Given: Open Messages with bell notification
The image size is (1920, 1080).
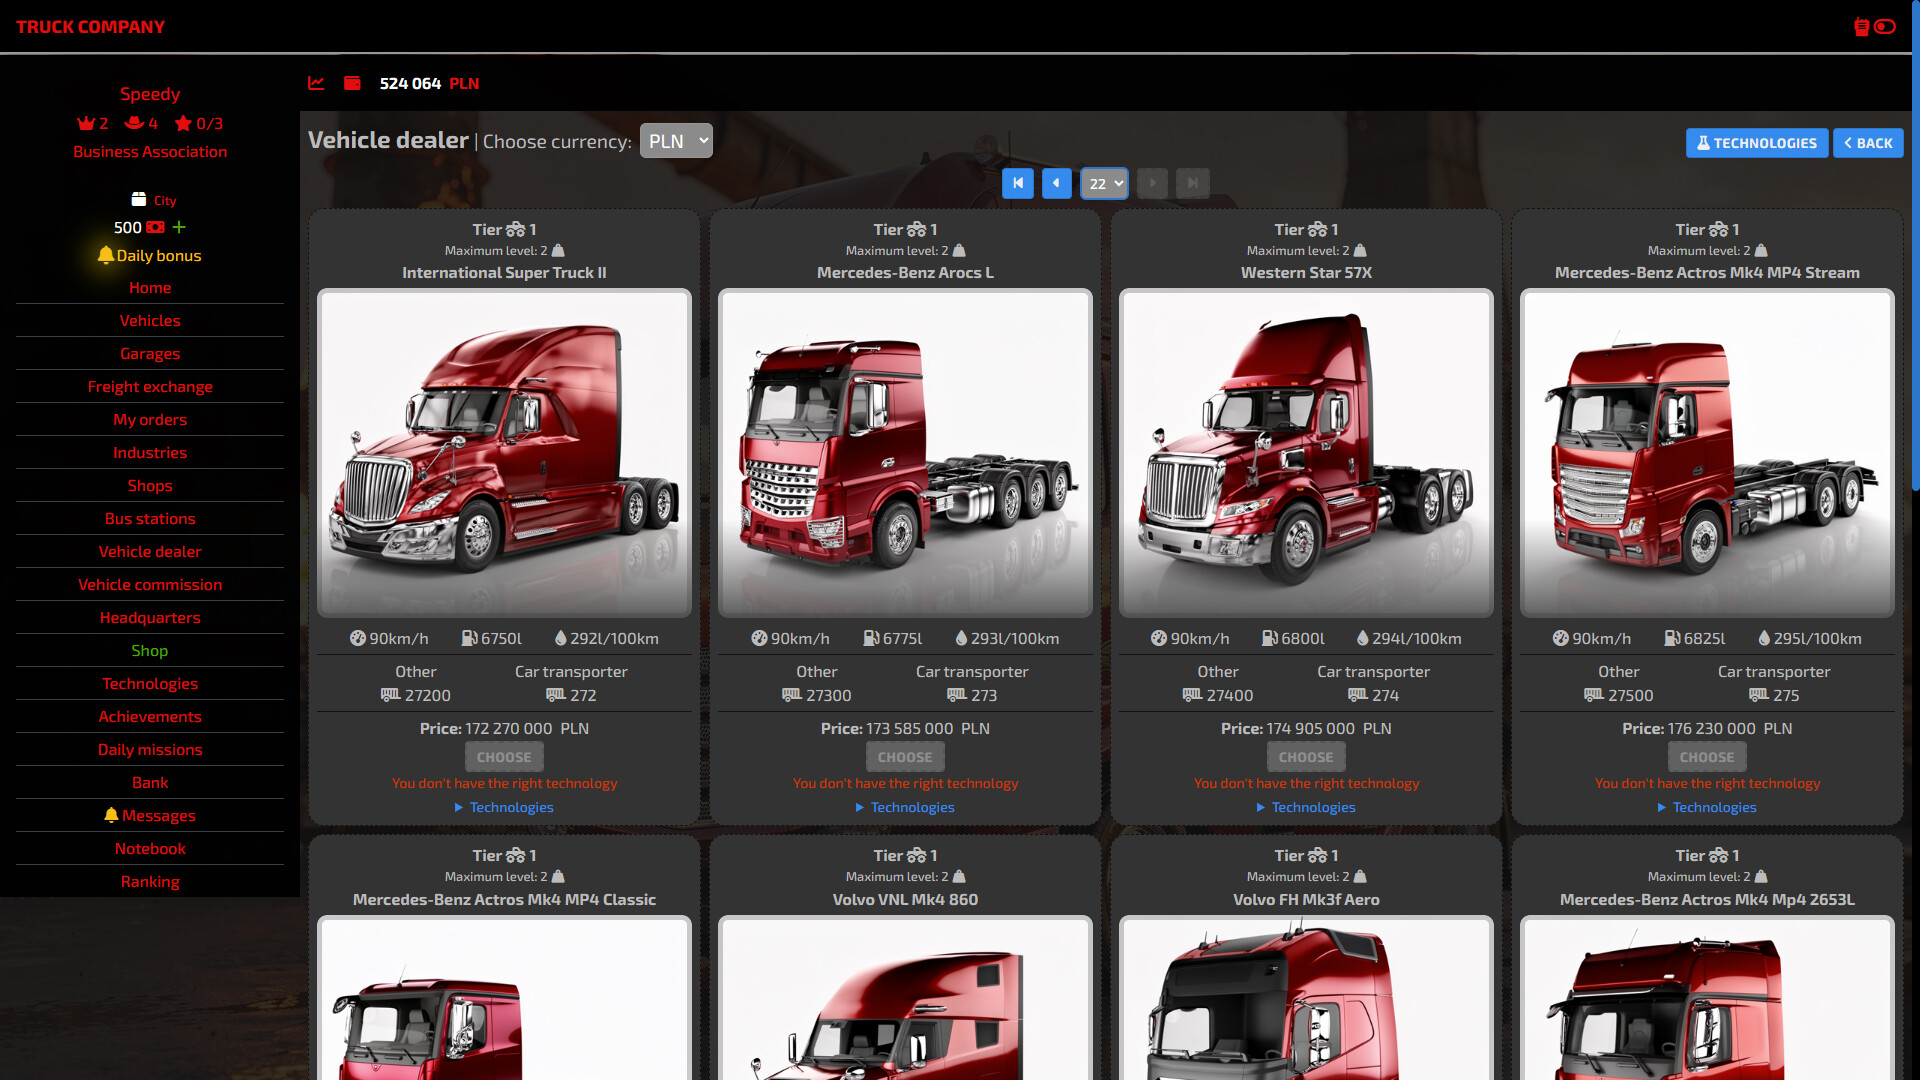Looking at the screenshot, I should [150, 816].
